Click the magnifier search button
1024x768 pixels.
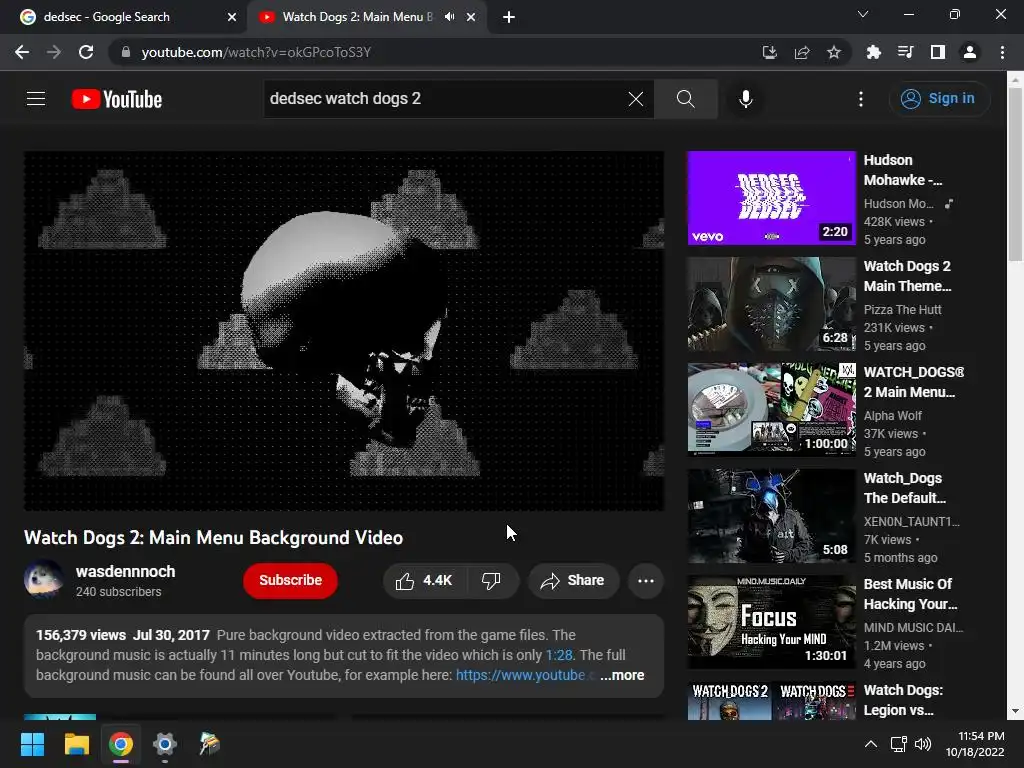pos(686,99)
